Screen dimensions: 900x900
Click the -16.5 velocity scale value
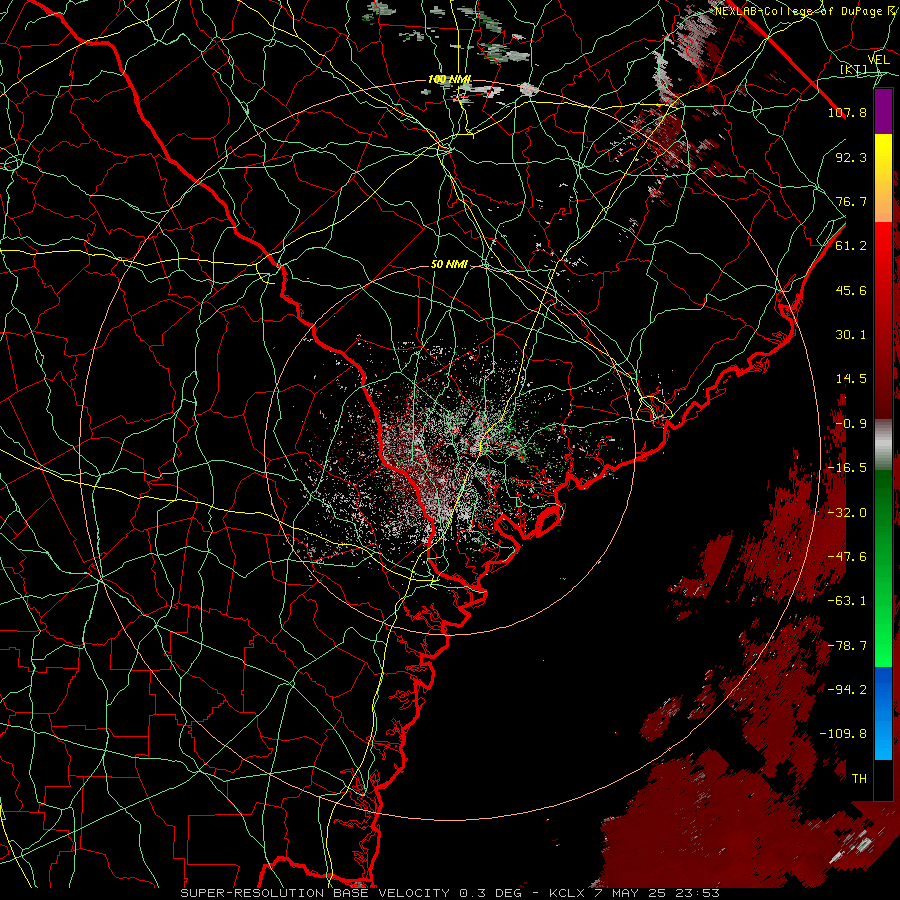point(847,468)
